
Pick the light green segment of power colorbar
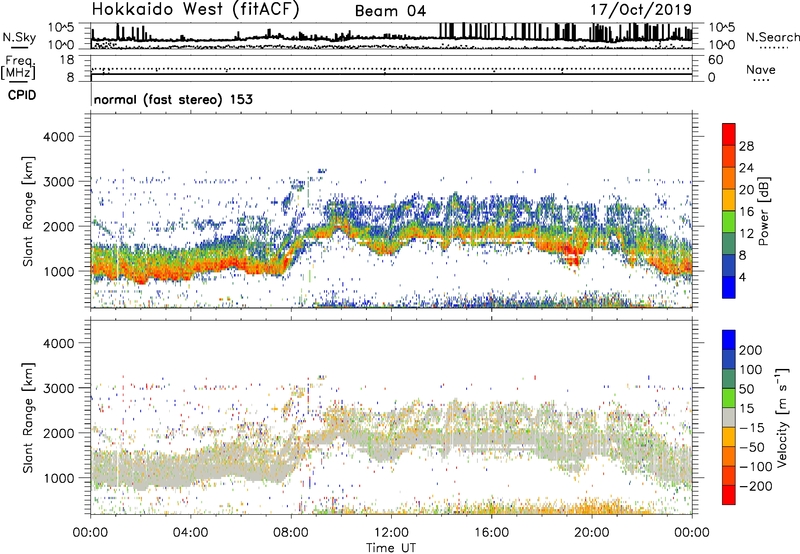tap(729, 221)
